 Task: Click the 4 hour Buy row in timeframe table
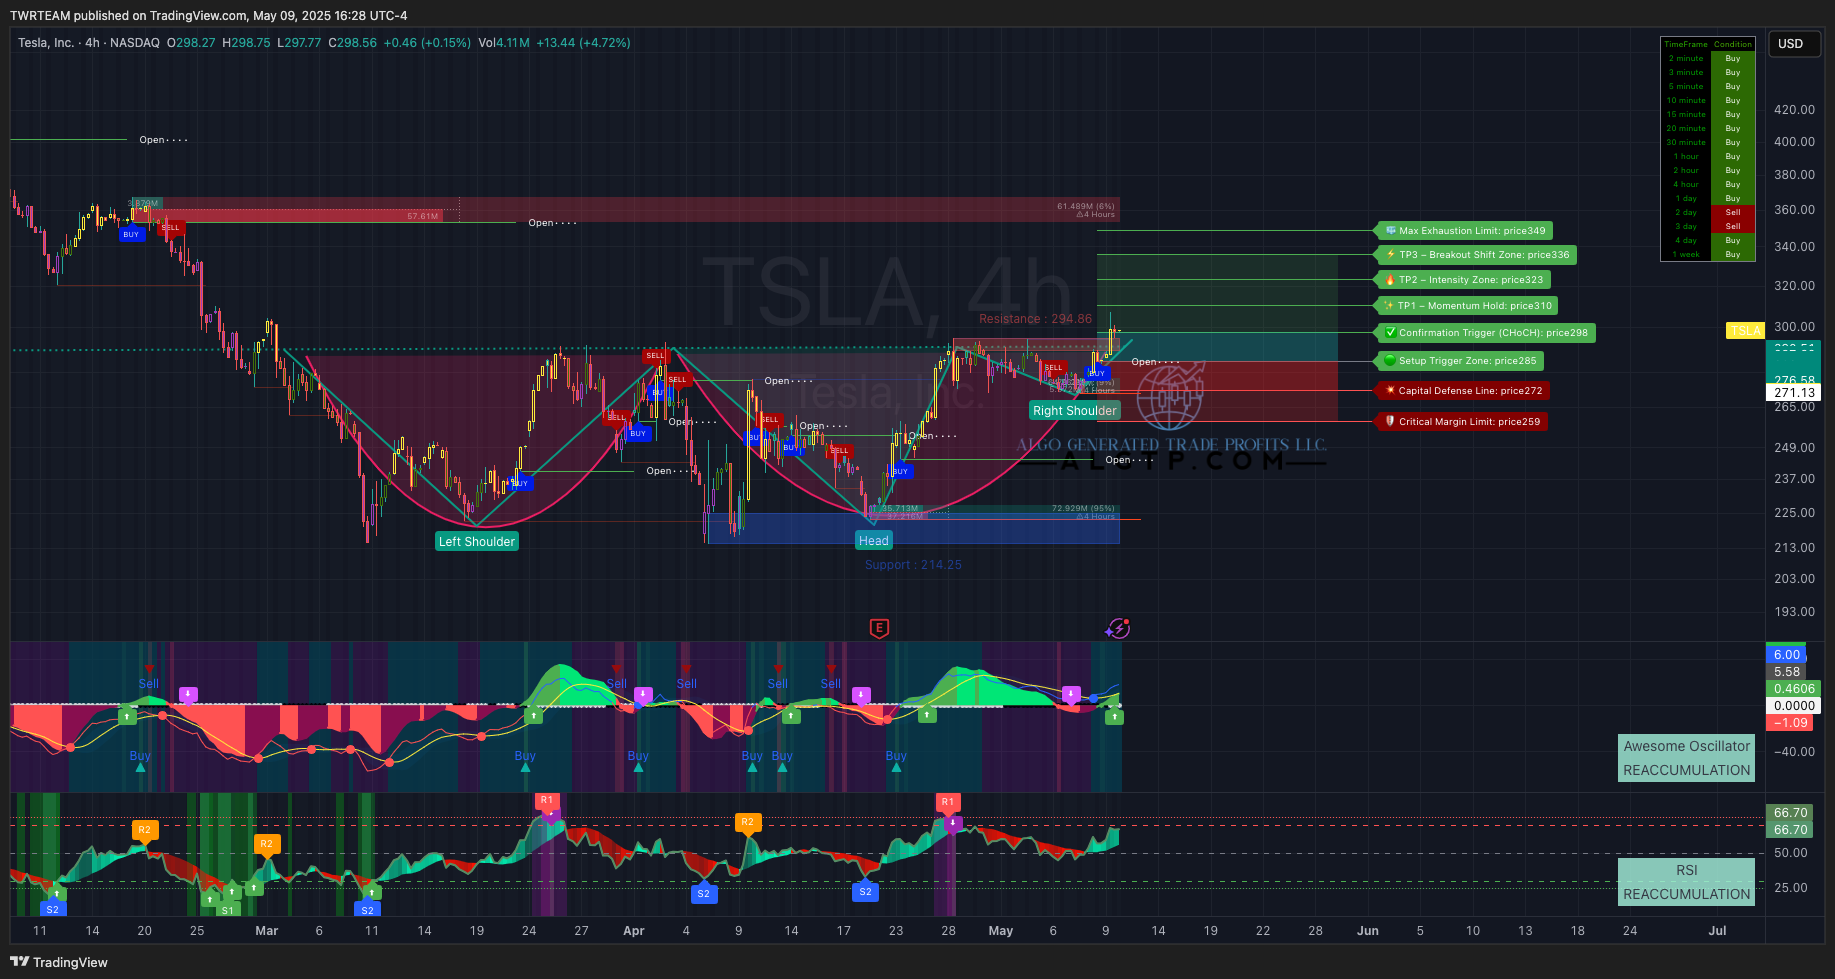(1708, 184)
